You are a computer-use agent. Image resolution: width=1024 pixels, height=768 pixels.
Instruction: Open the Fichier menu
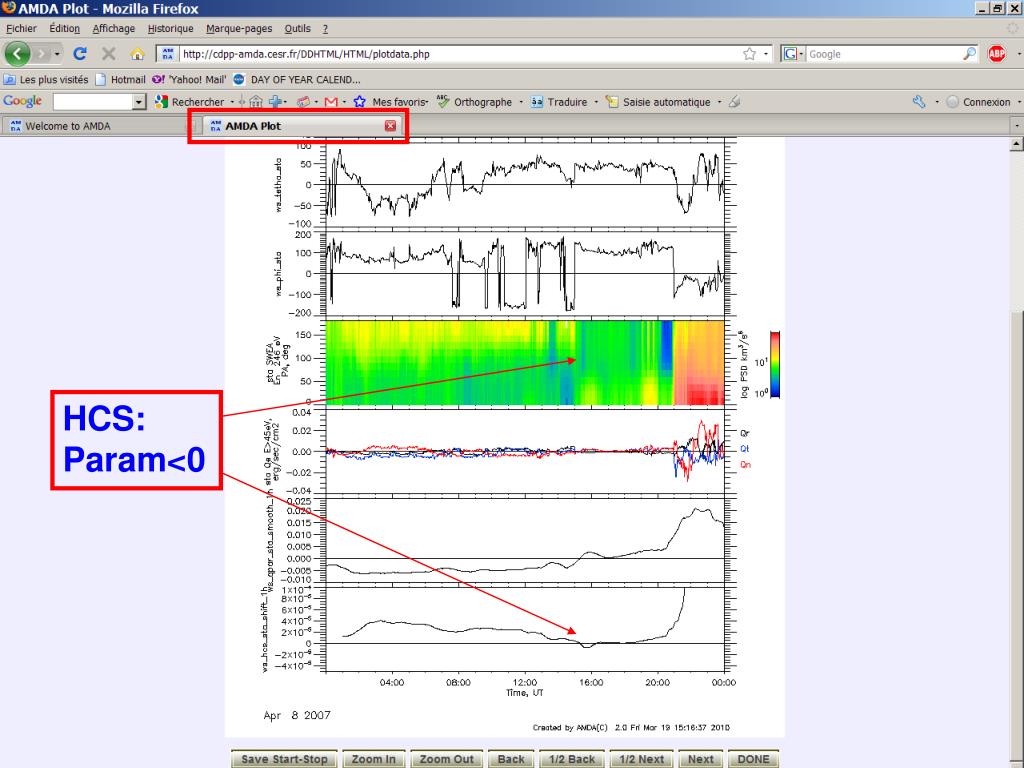(22, 29)
